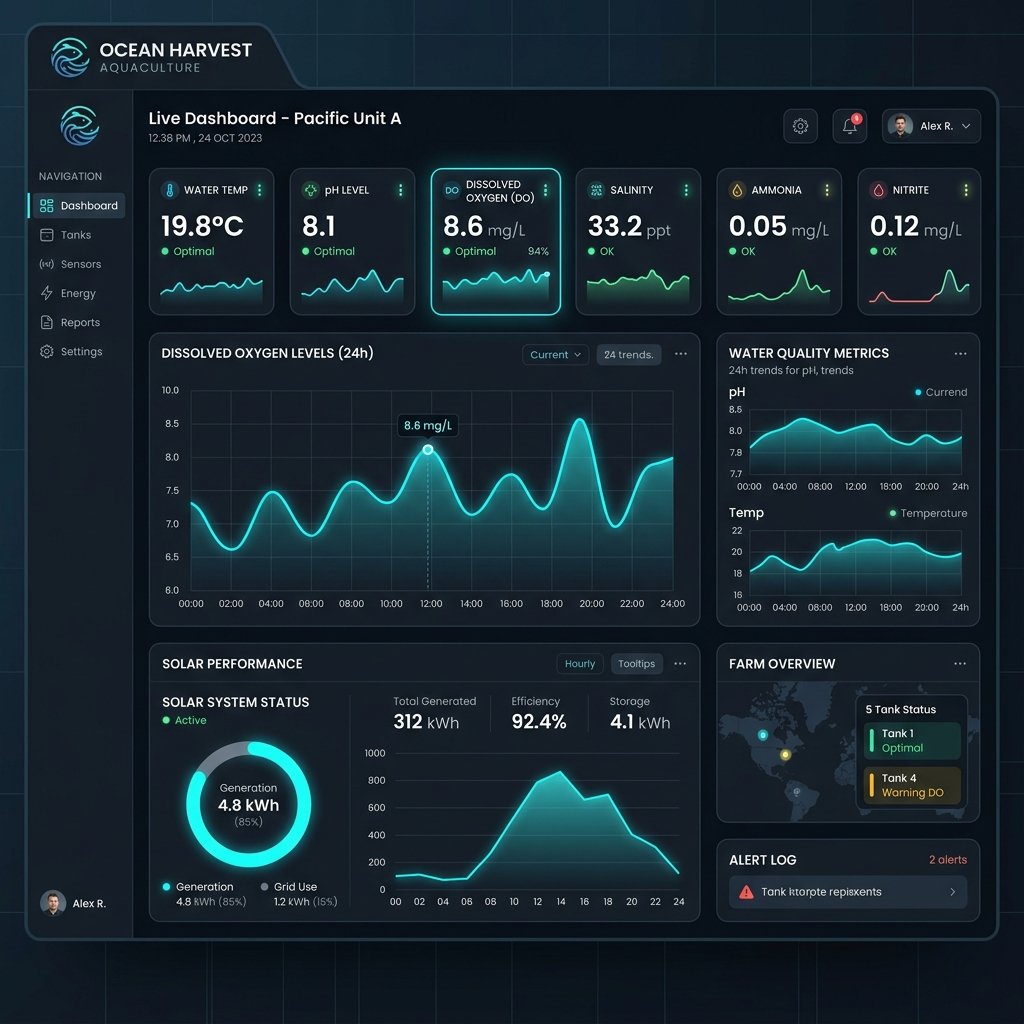Open the notifications bell
Viewport: 1024px width, 1024px height.
click(850, 126)
